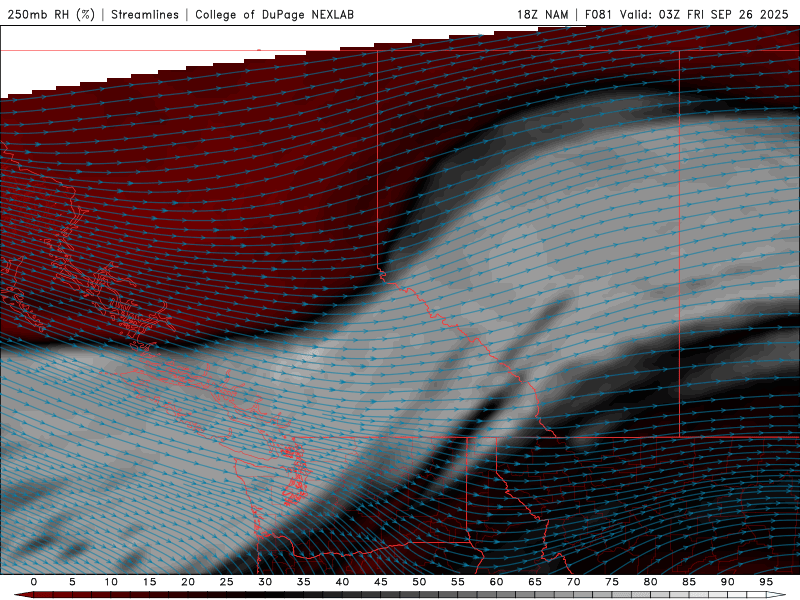Click the "15" colorbar tick label
Screen dimensions: 800x600
coord(149,582)
